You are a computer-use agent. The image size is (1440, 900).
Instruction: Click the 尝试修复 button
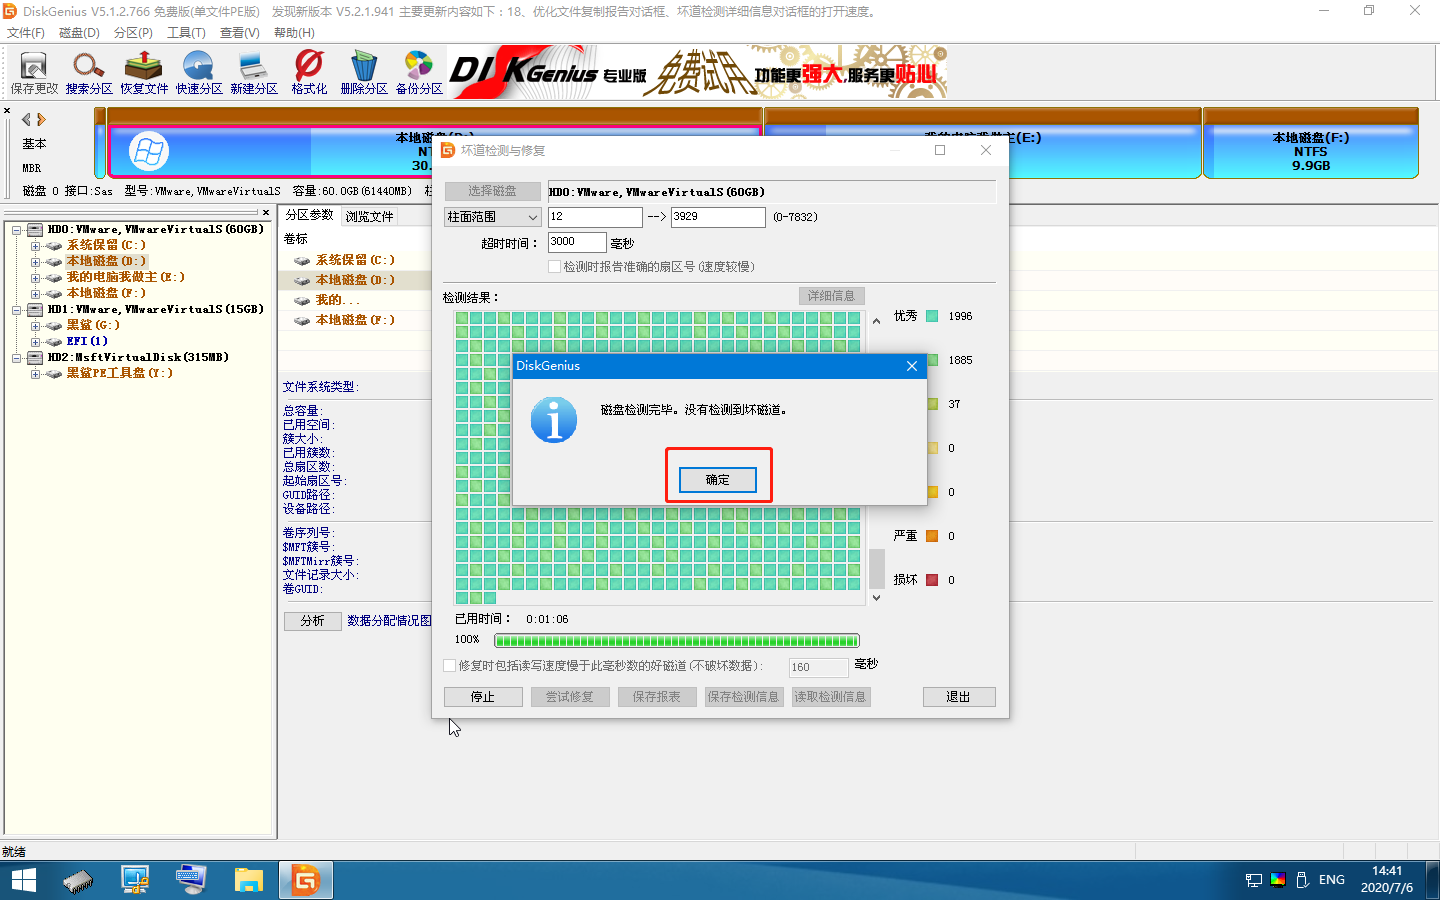[x=570, y=697]
